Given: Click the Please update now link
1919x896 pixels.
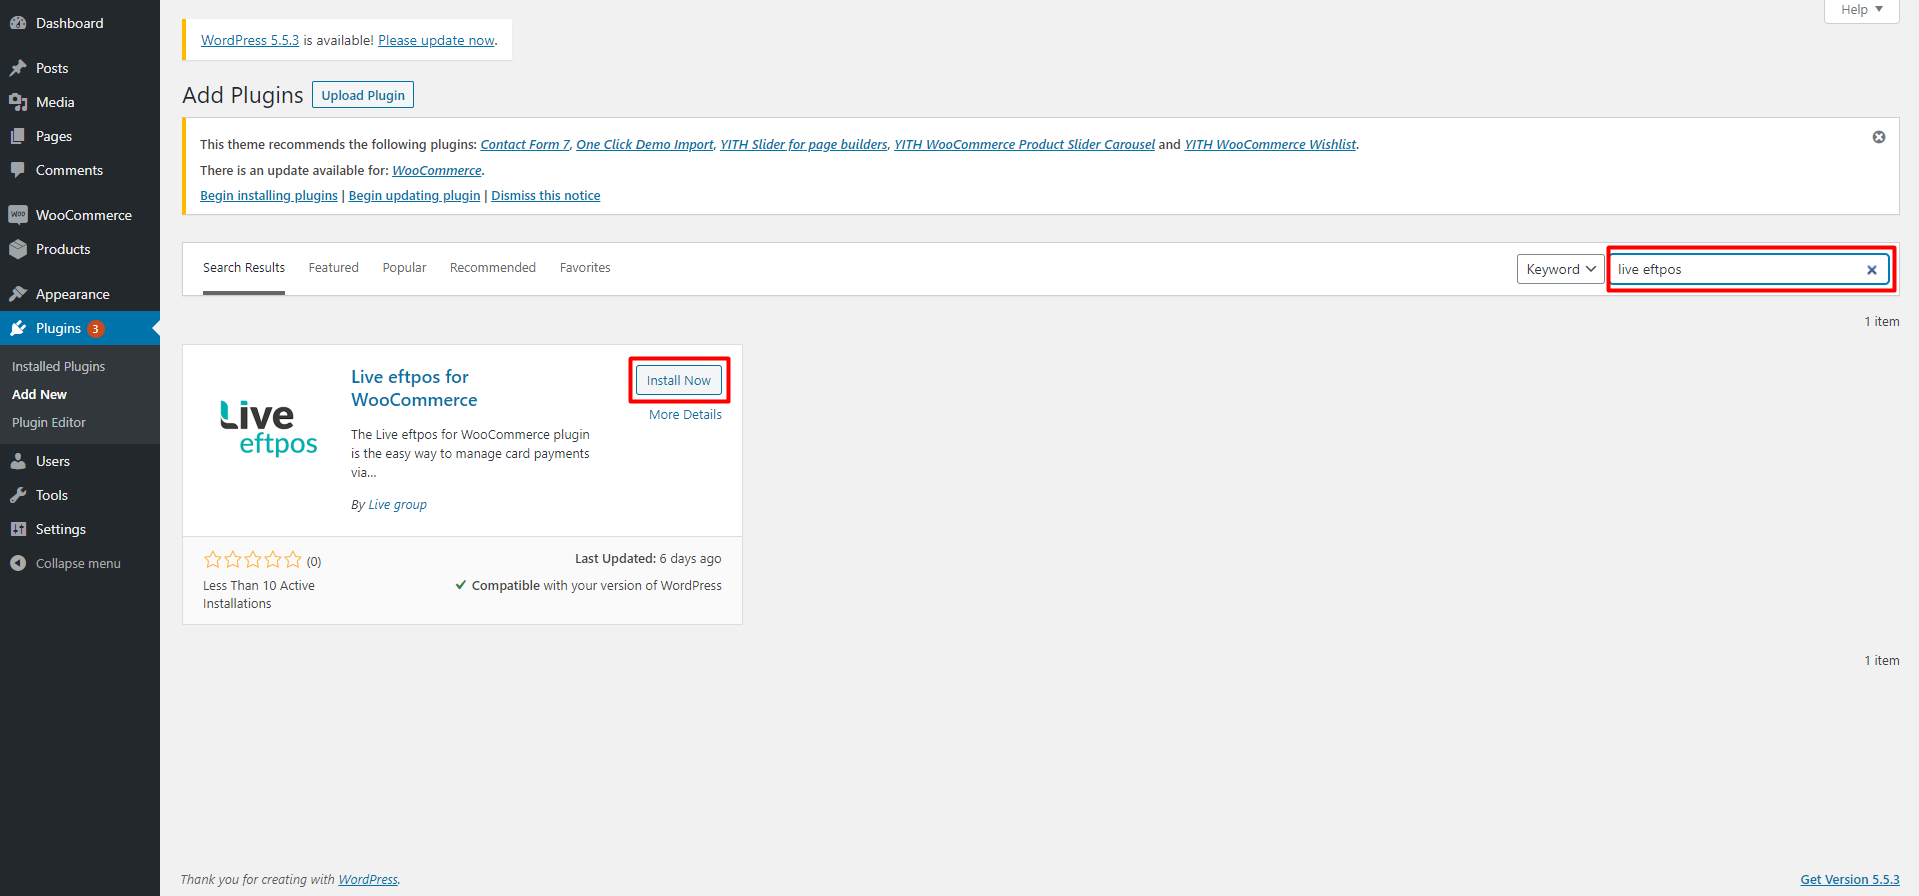Looking at the screenshot, I should tap(436, 40).
